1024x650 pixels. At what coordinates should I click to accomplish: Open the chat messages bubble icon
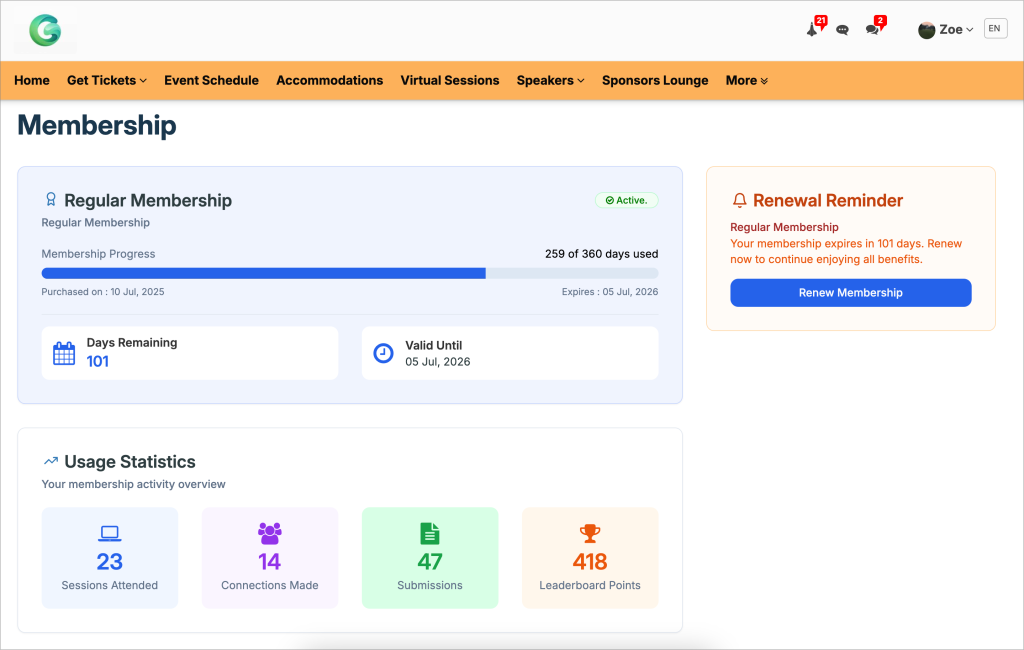[x=843, y=29]
